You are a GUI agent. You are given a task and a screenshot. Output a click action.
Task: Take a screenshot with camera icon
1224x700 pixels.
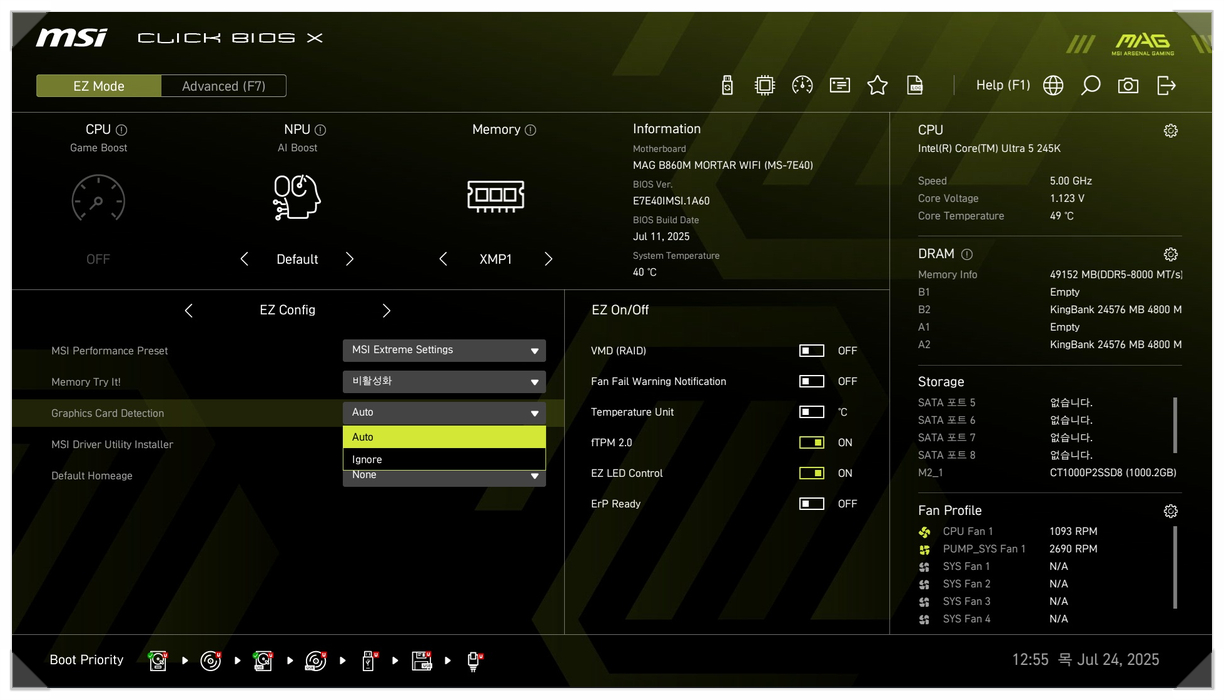coord(1128,86)
